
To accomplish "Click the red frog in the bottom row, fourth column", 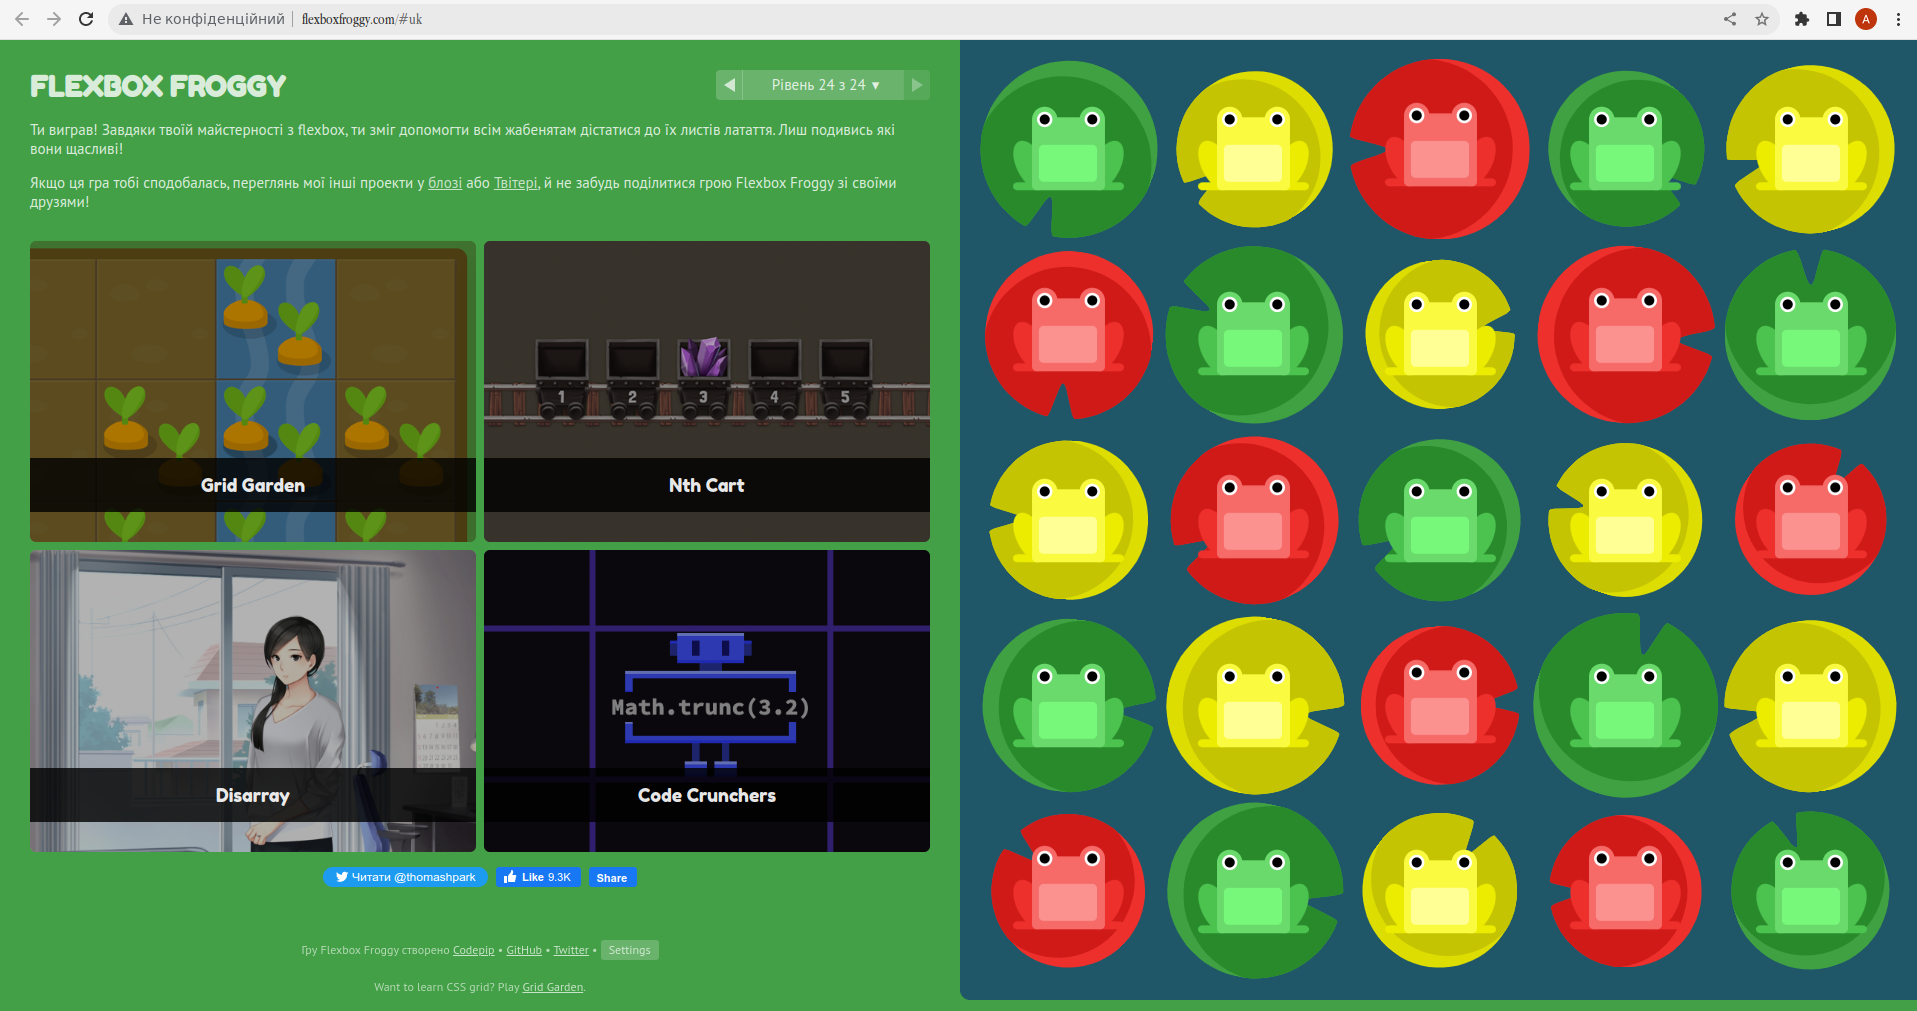I will 1625,888.
